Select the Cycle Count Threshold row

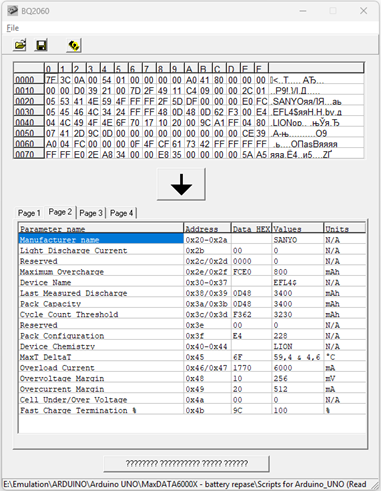click(x=192, y=314)
